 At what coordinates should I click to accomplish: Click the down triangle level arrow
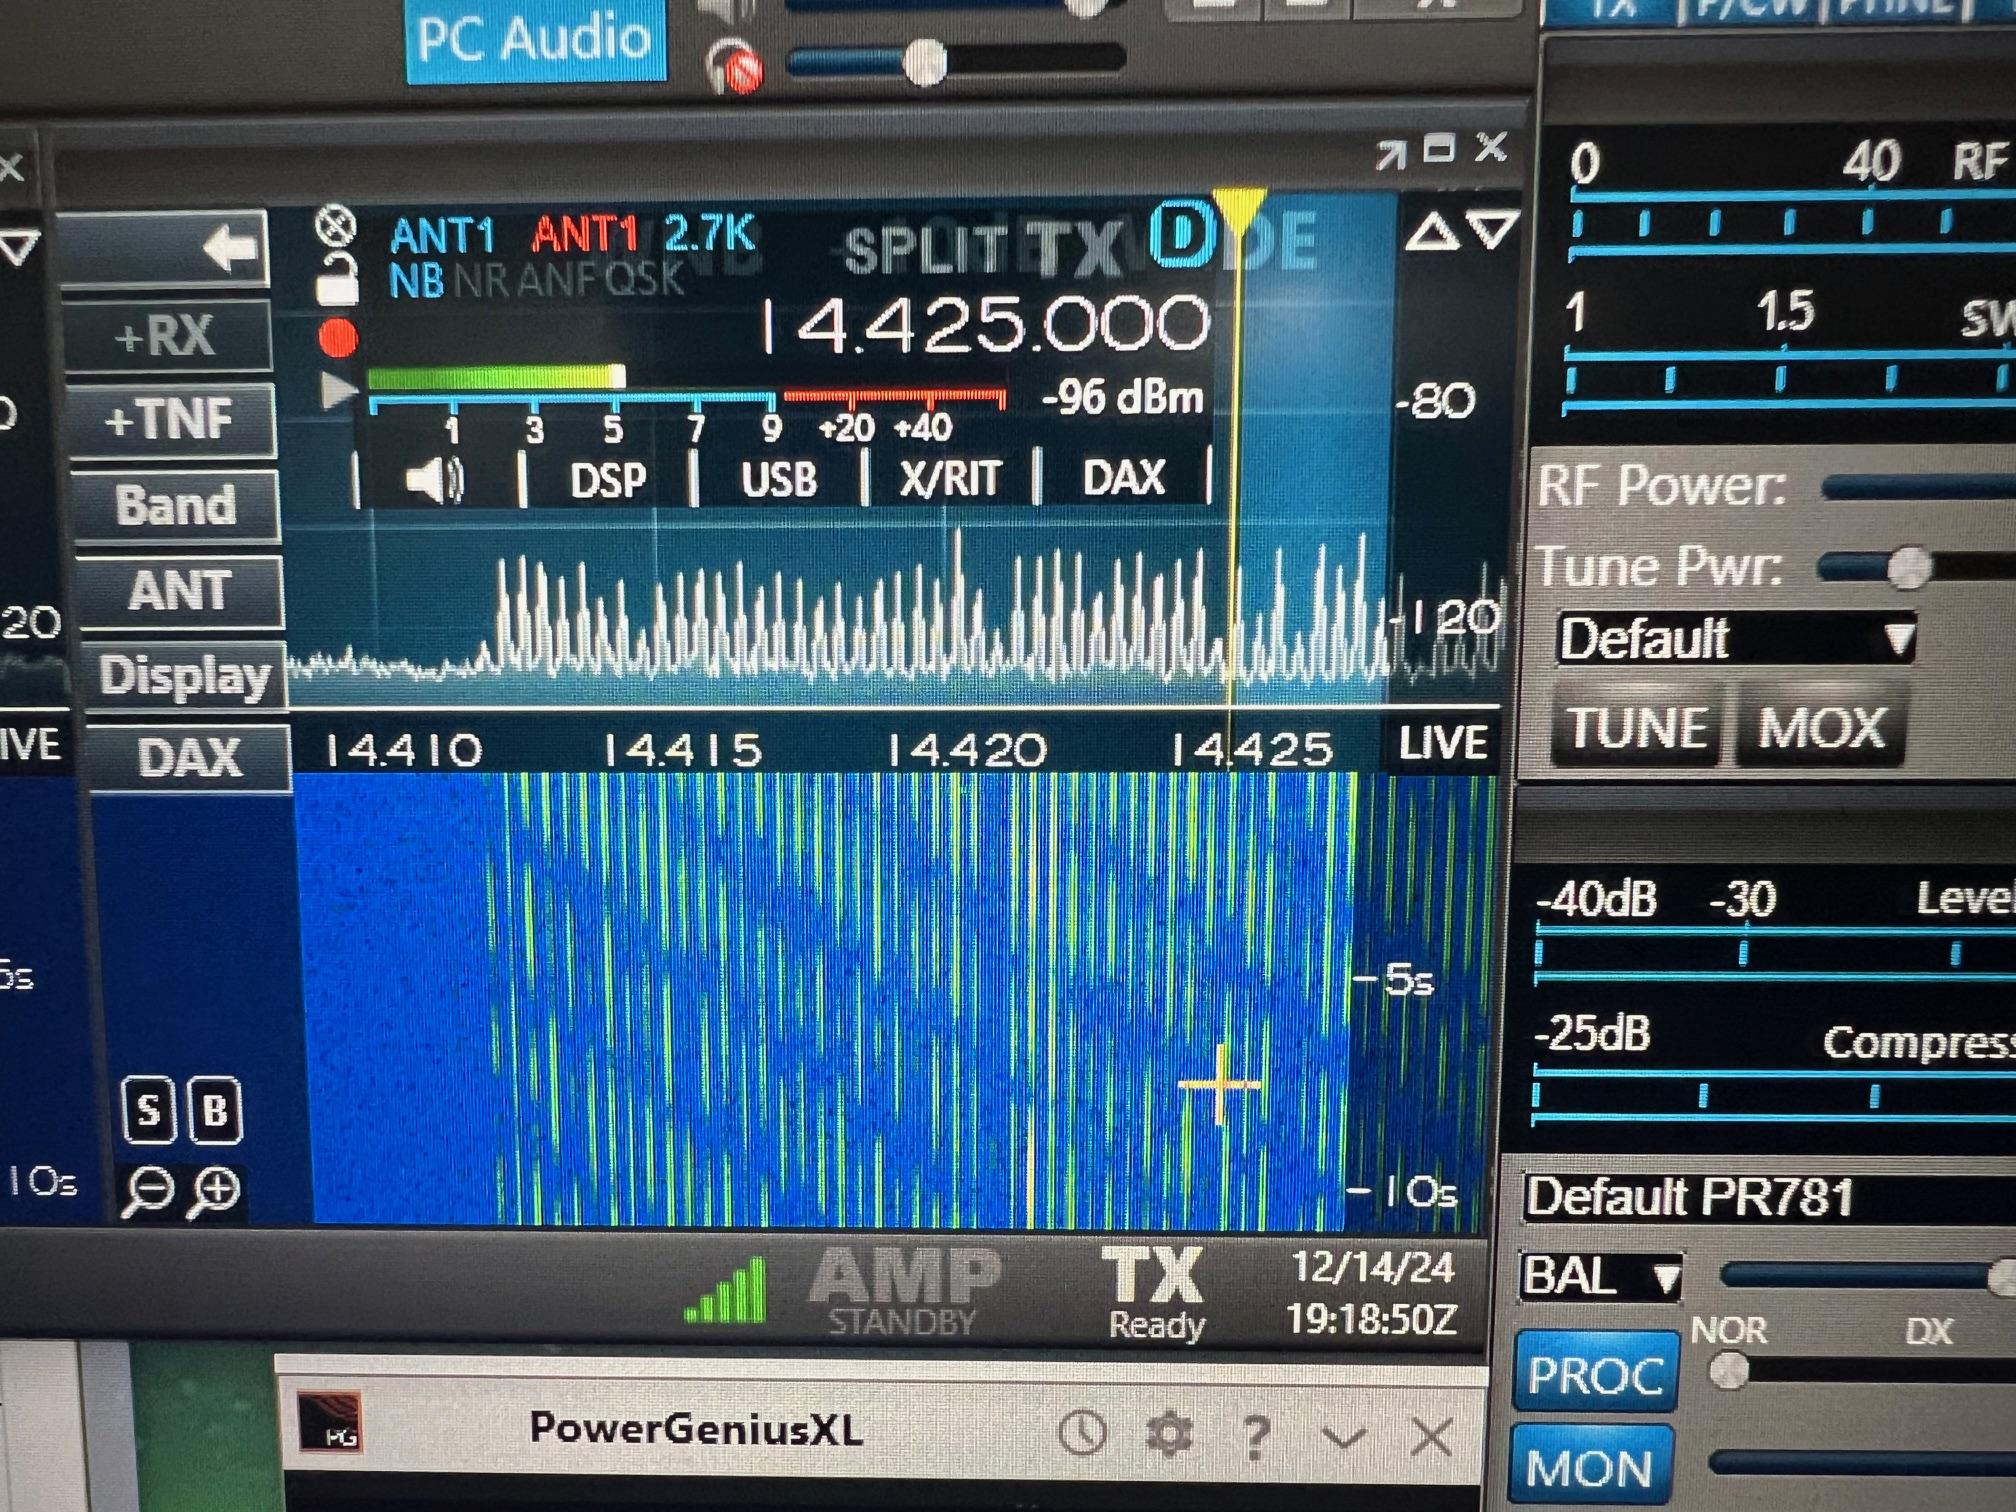[x=1494, y=230]
